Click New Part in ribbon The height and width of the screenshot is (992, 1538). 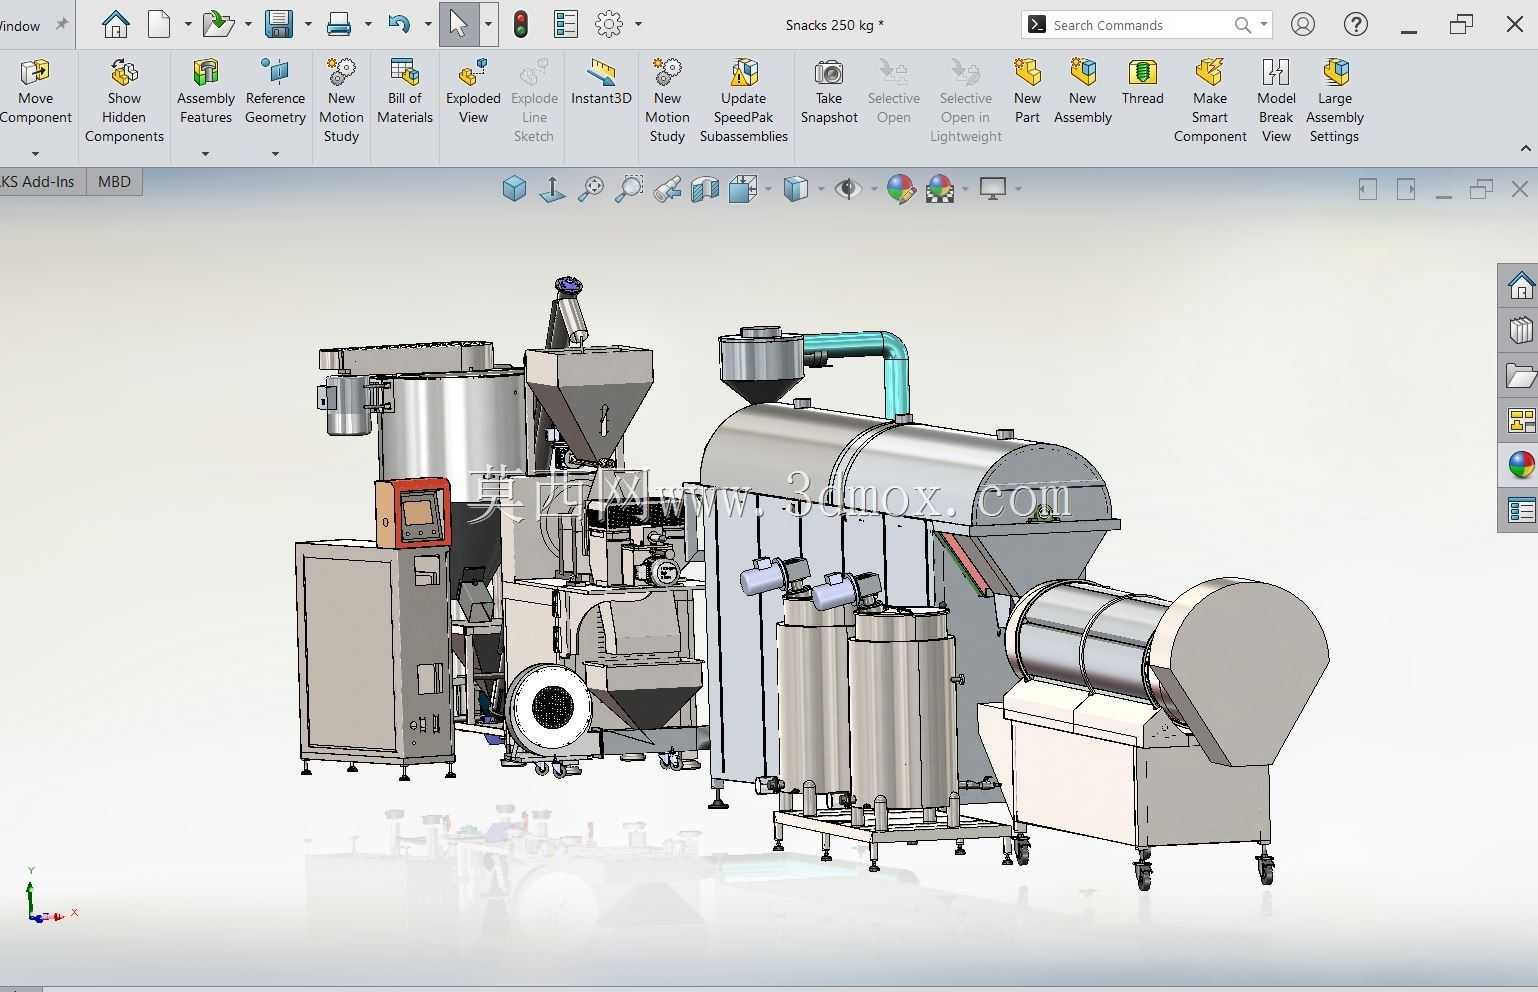pyautogui.click(x=1027, y=91)
